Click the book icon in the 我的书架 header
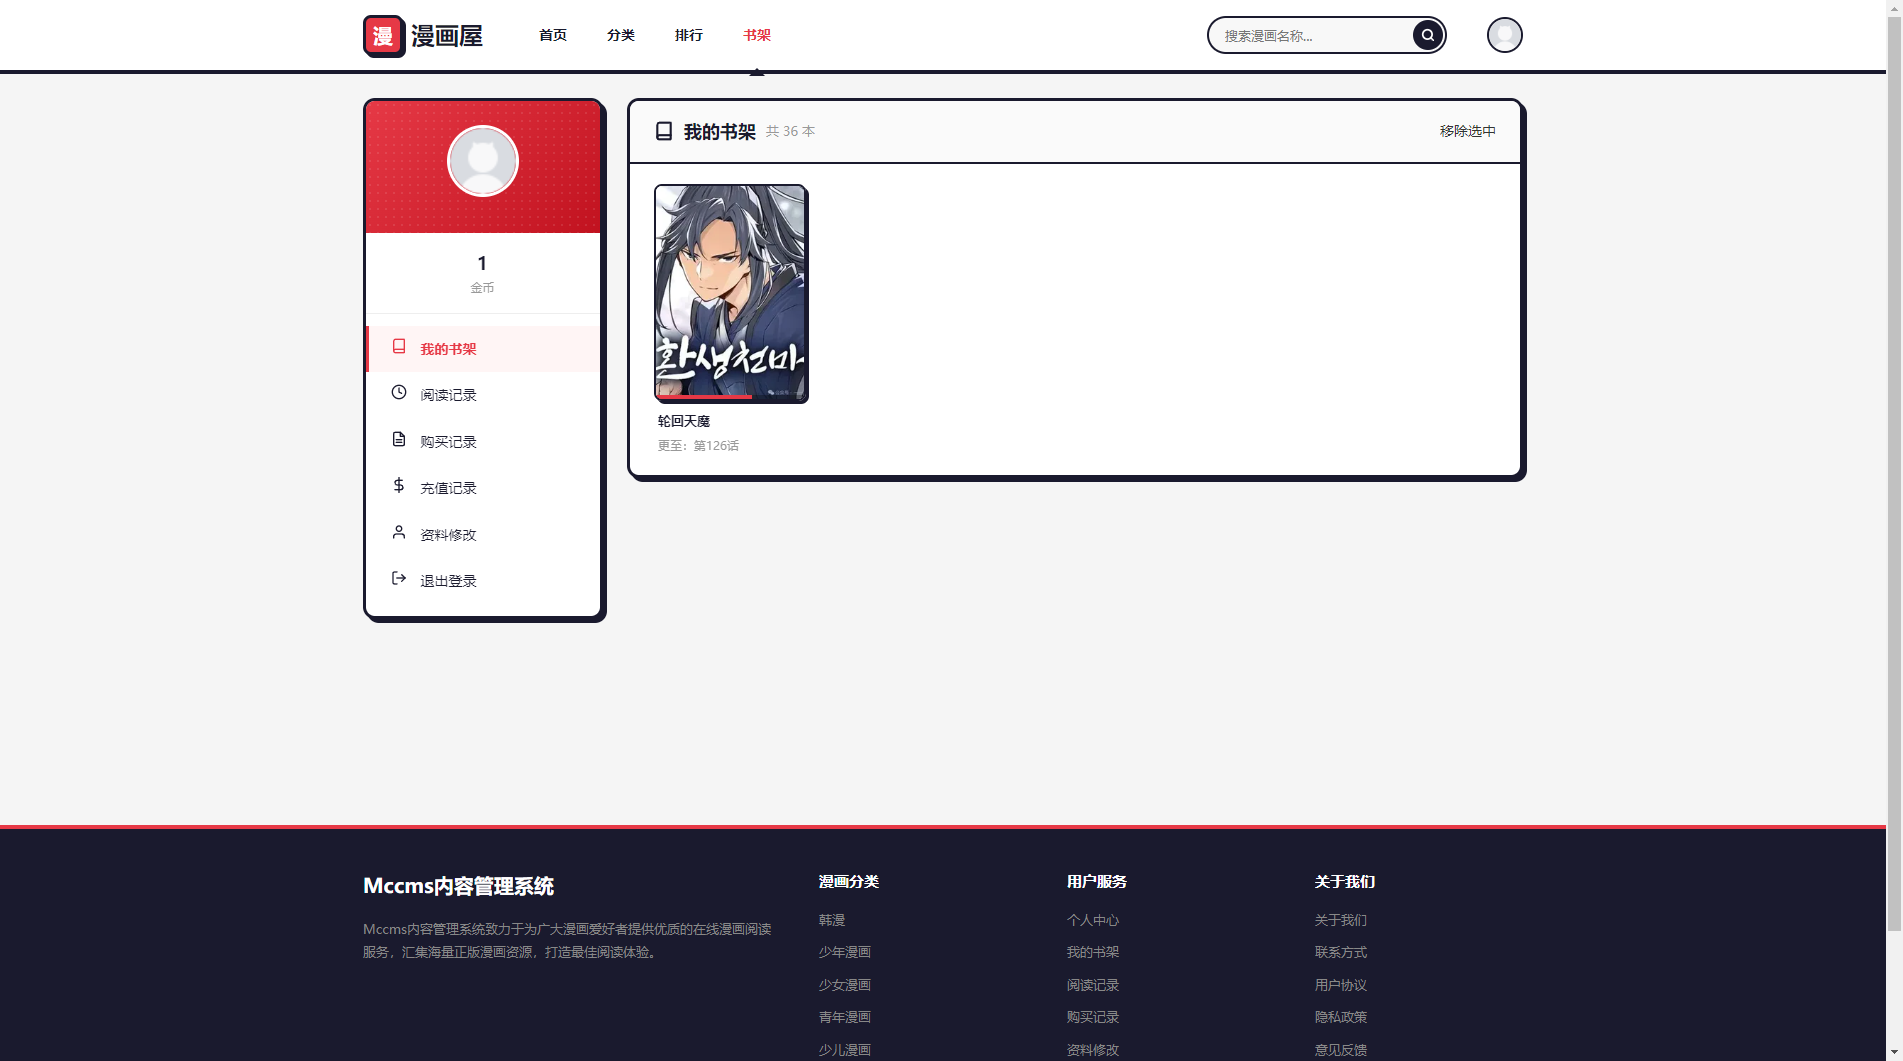The width and height of the screenshot is (1903, 1061). [x=664, y=131]
